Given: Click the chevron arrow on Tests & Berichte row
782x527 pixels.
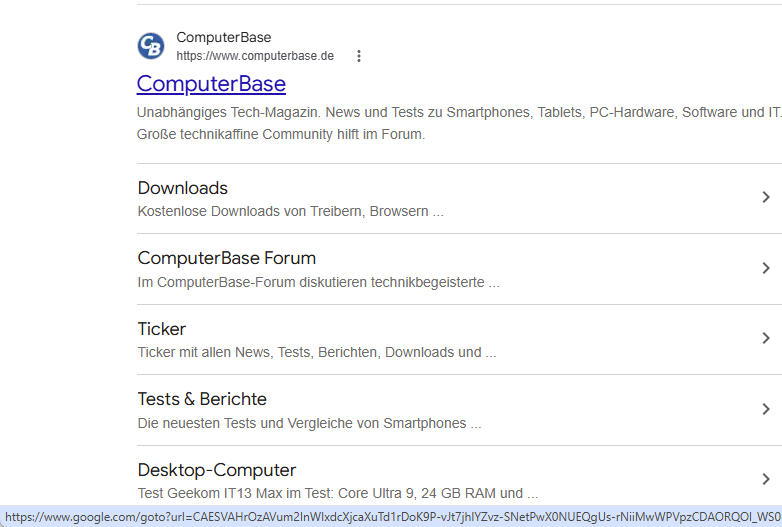Looking at the screenshot, I should pos(766,409).
